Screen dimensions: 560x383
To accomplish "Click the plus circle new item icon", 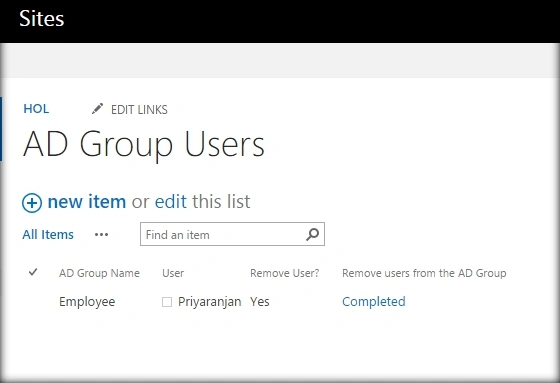I will (32, 203).
